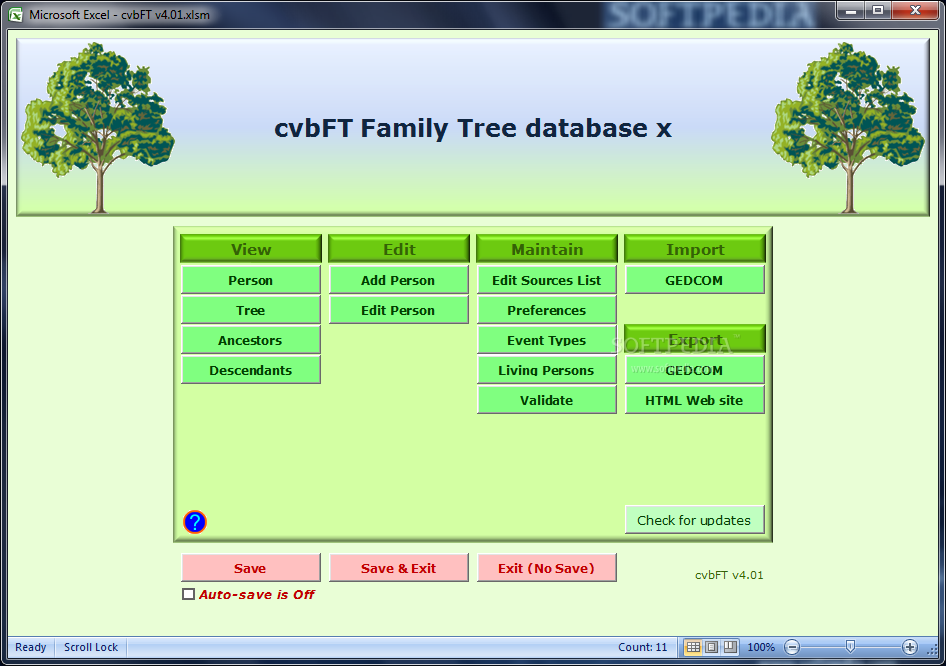Open Edit Sources List
The height and width of the screenshot is (666, 946).
point(547,280)
